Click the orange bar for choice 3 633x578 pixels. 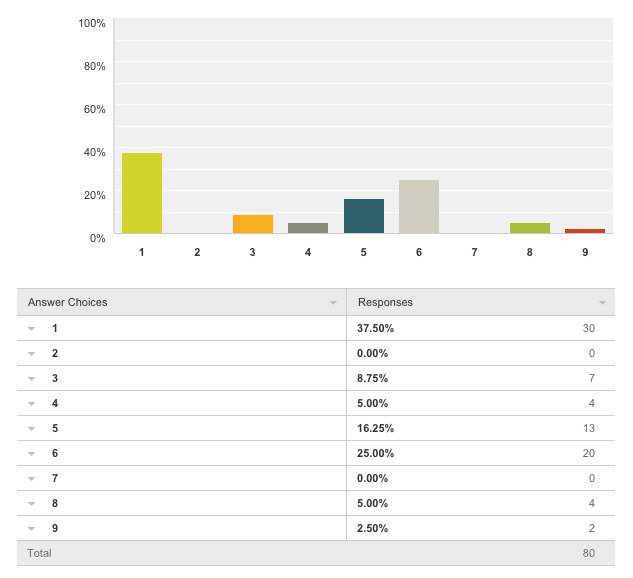[x=253, y=224]
